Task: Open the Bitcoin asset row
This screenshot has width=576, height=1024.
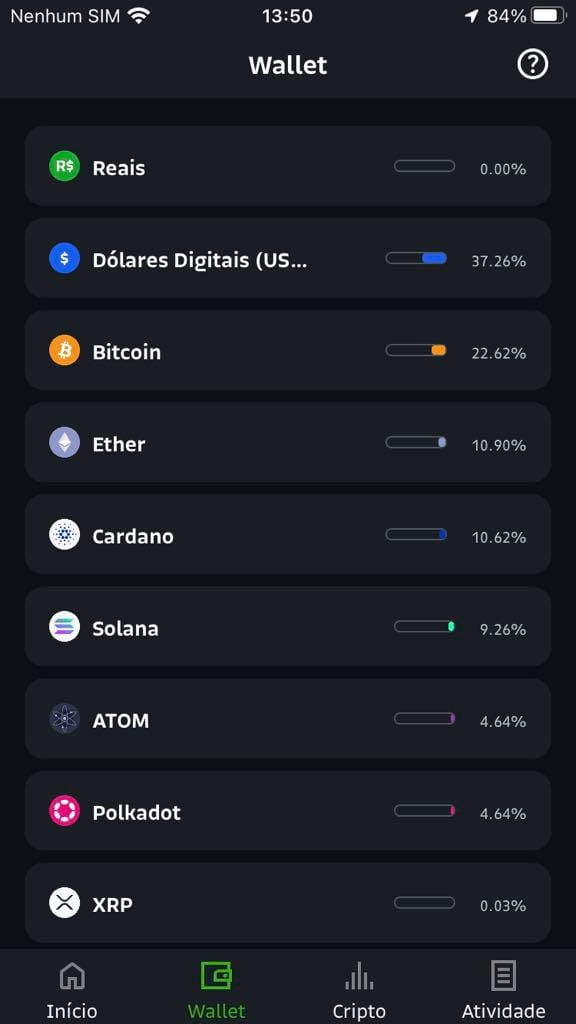Action: click(288, 350)
